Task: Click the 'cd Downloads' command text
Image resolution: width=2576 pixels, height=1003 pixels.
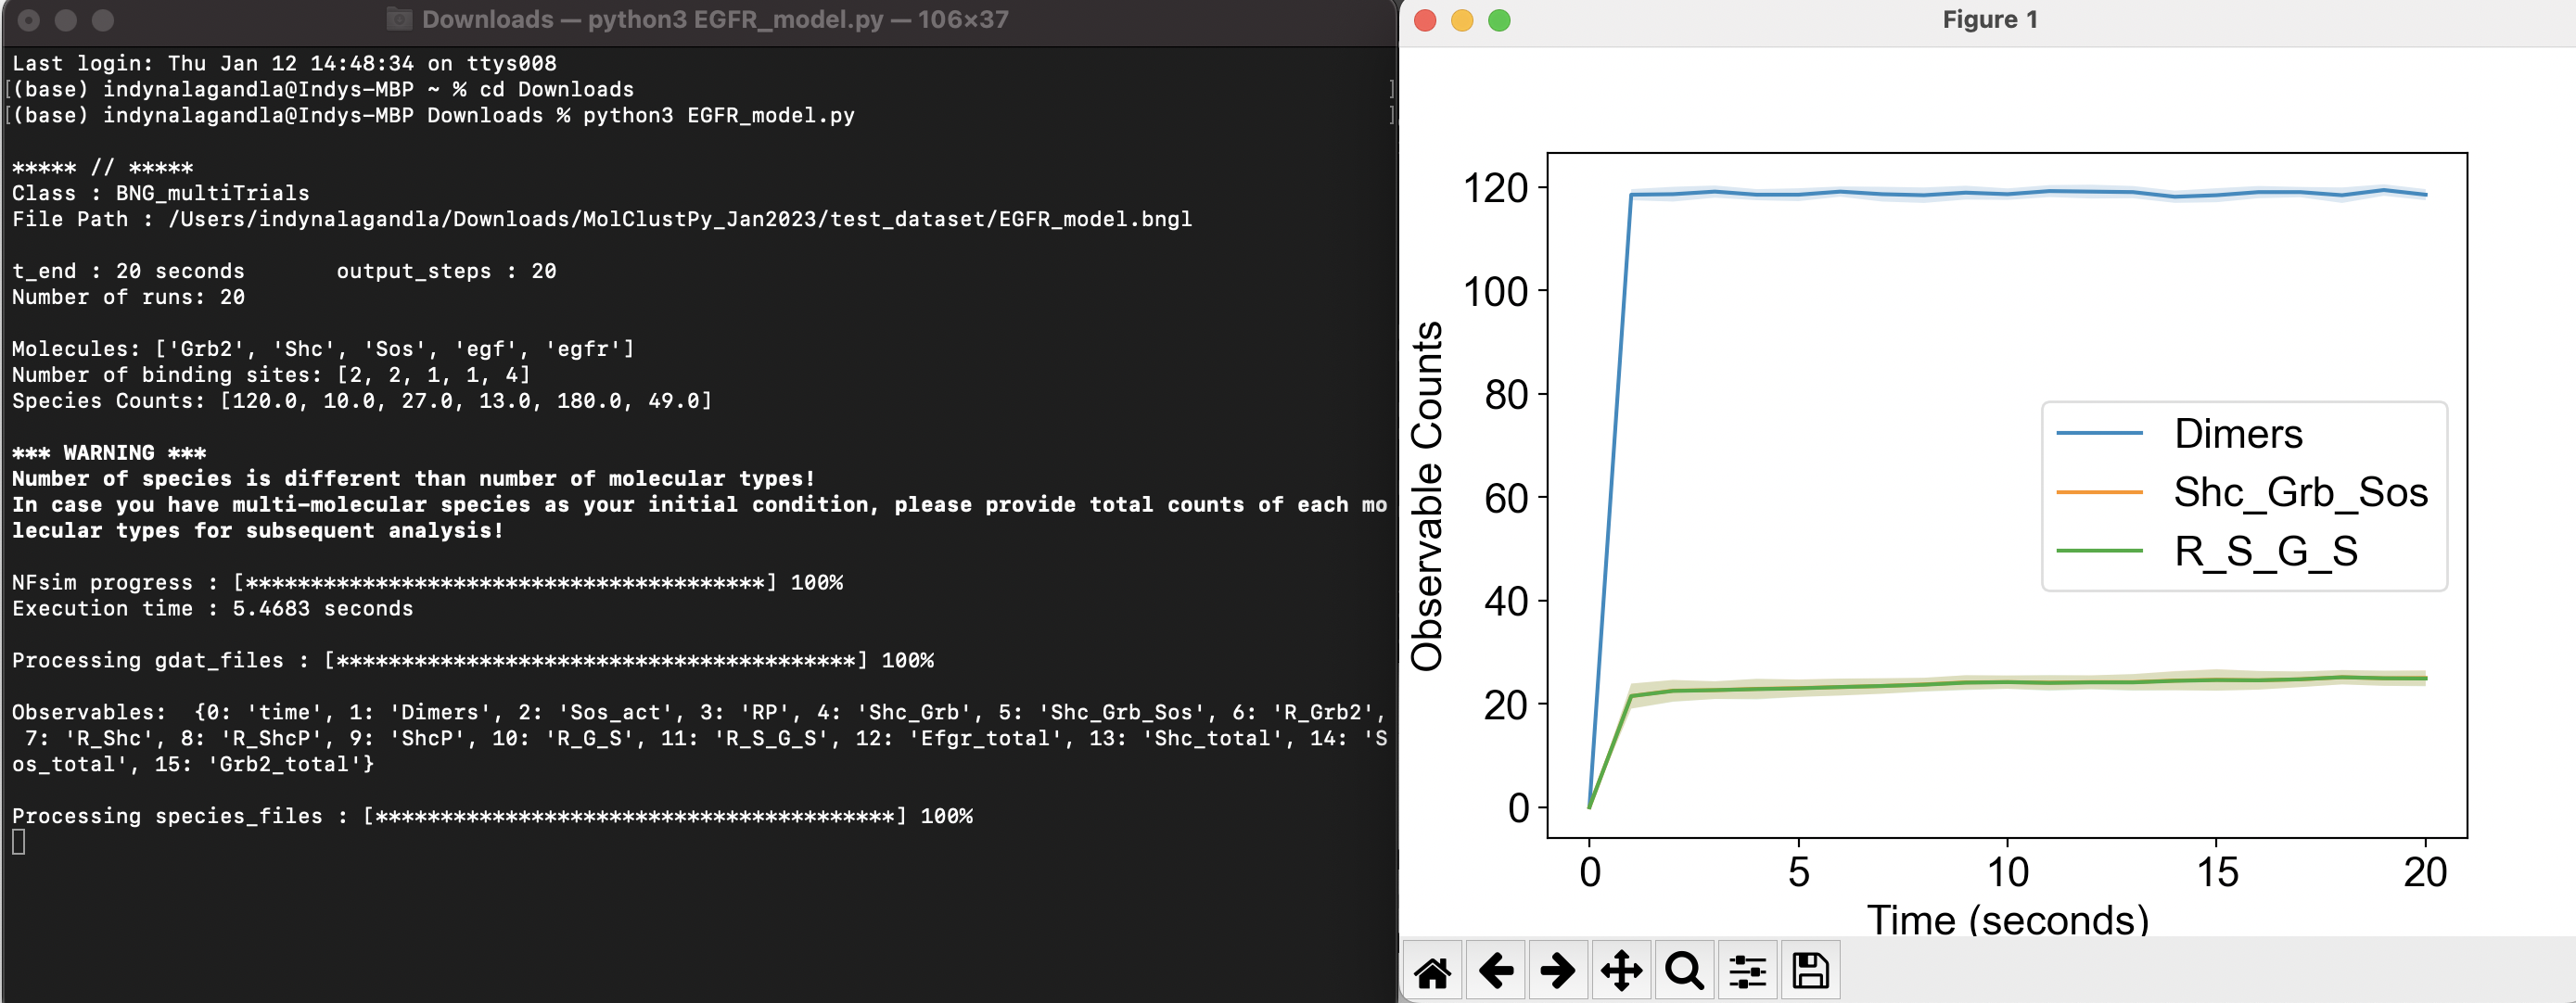Action: tap(556, 89)
